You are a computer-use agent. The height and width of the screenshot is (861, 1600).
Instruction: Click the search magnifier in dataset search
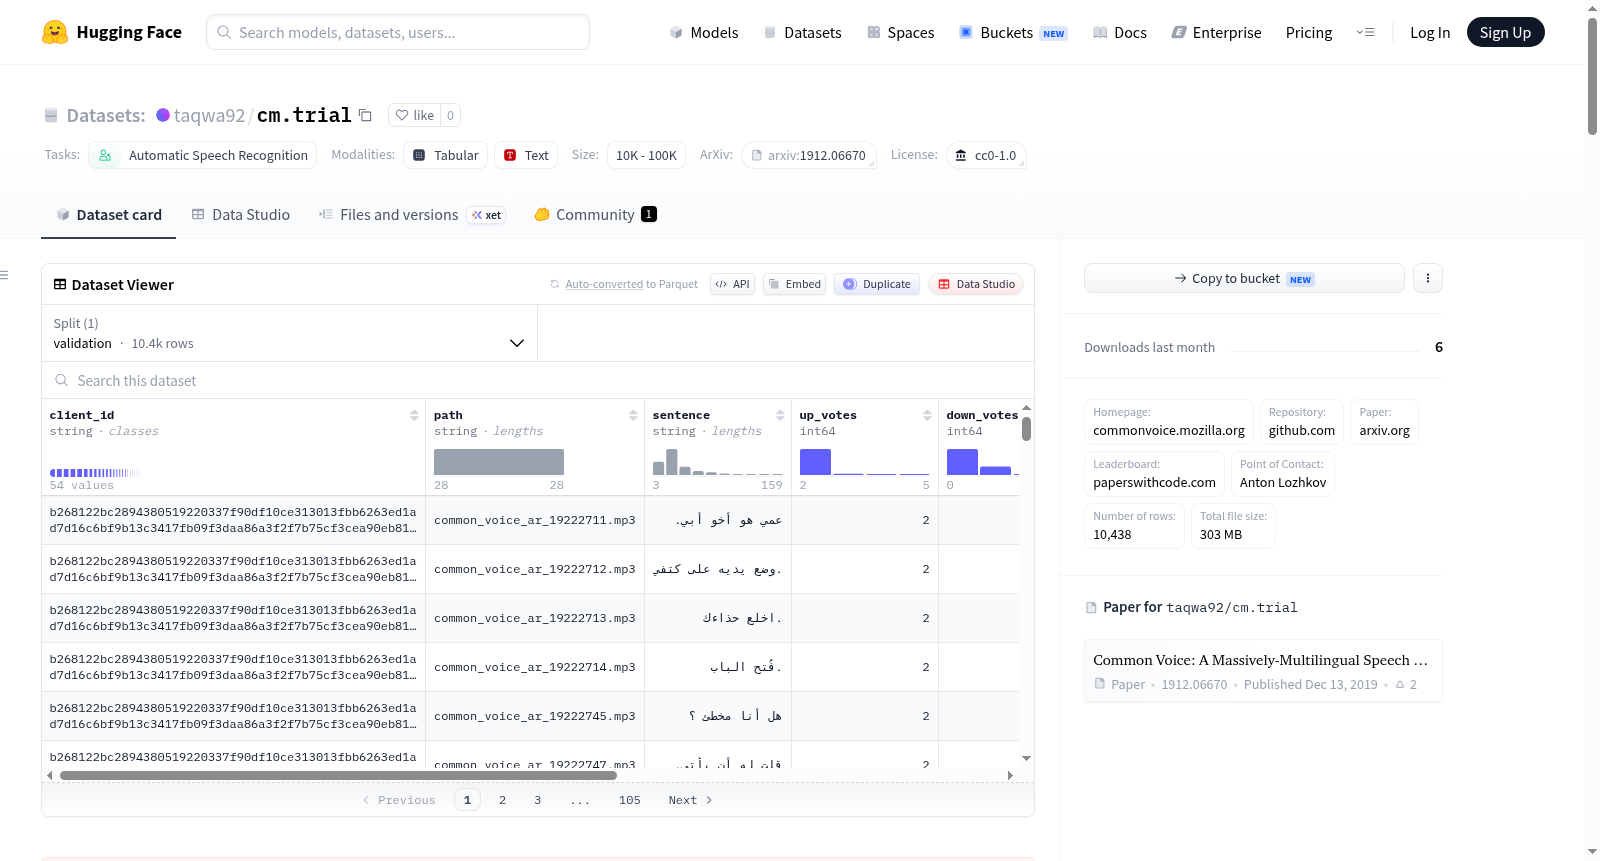pos(62,380)
